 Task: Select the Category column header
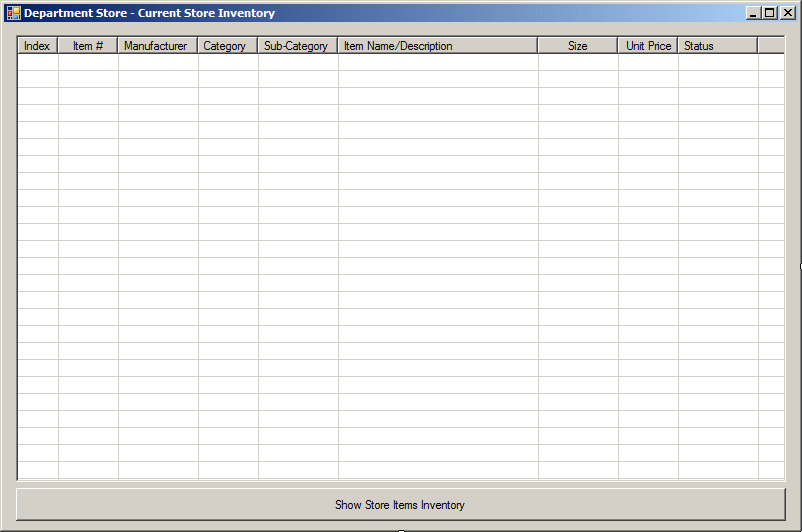pyautogui.click(x=228, y=46)
